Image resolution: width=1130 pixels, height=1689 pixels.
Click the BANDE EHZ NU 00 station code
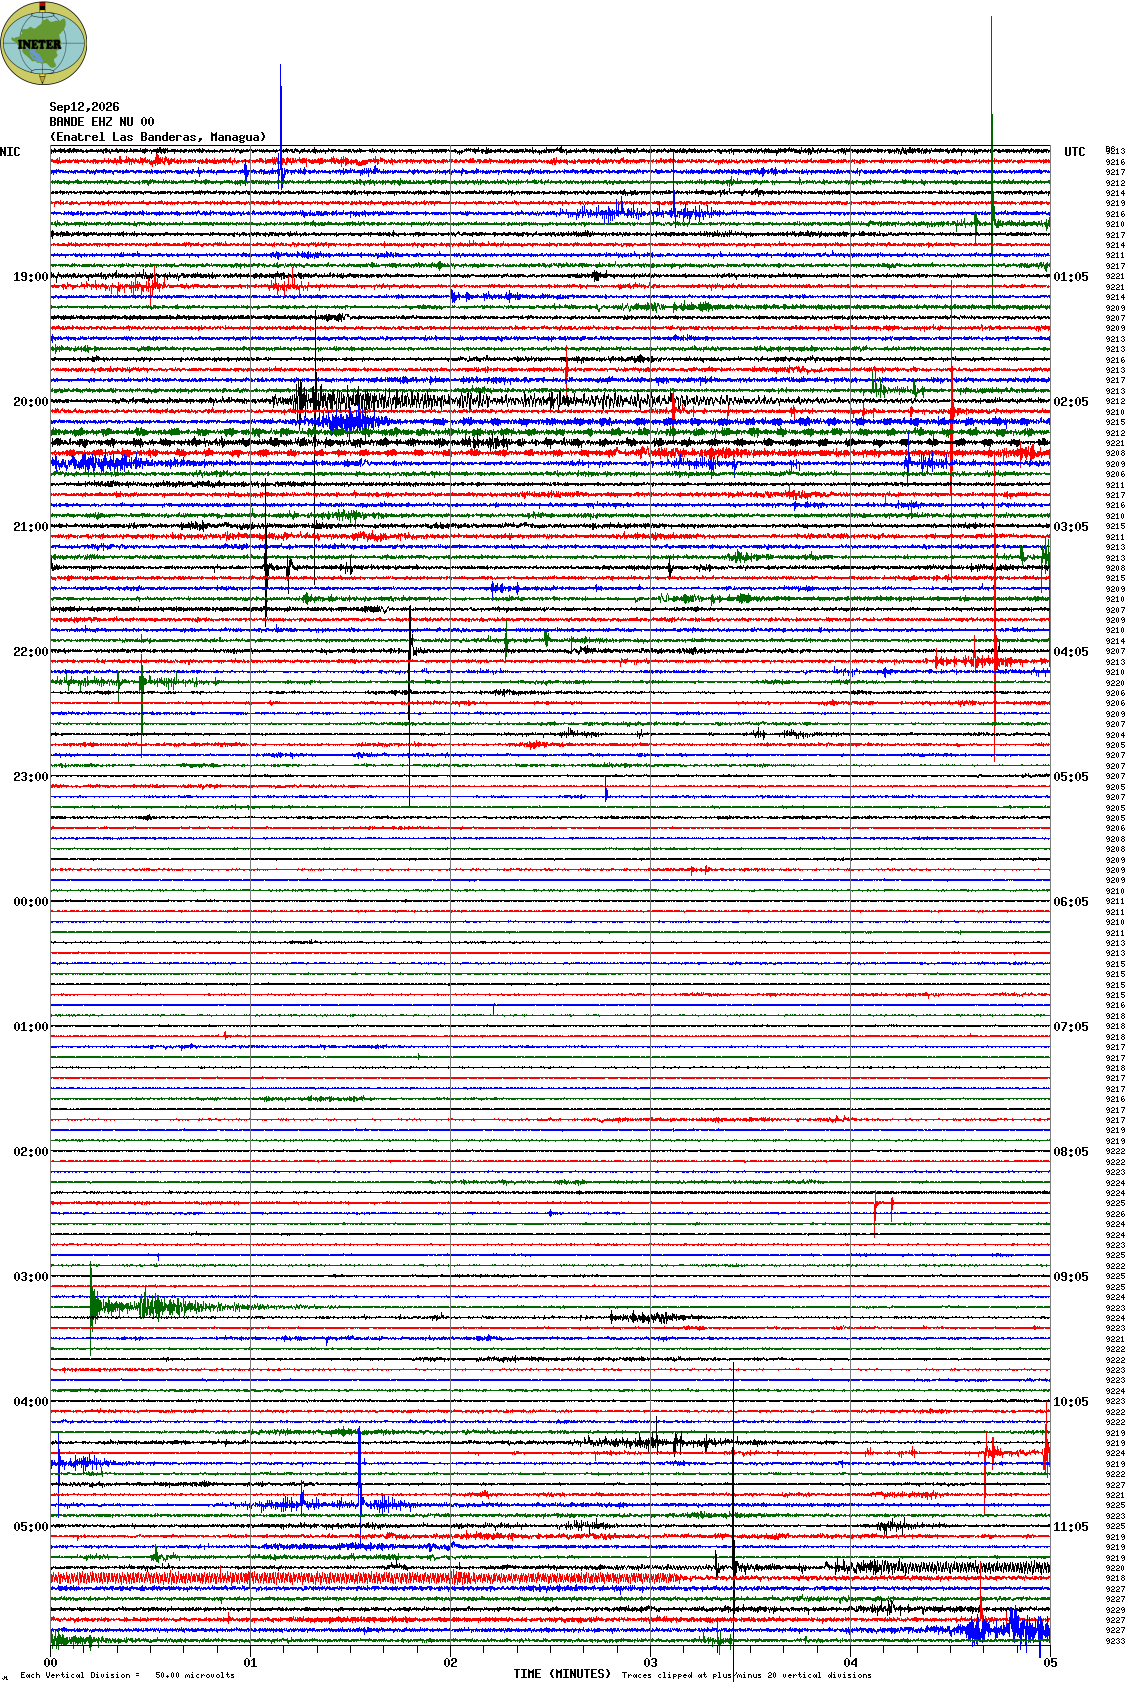pyautogui.click(x=102, y=122)
